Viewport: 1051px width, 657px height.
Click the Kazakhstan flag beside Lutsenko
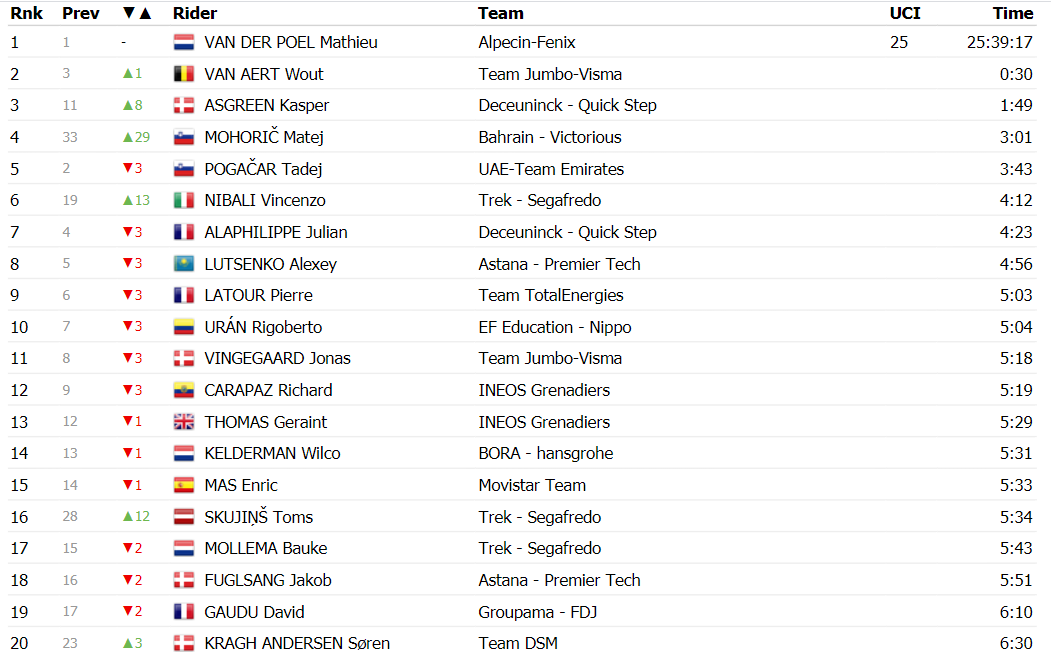(184, 263)
